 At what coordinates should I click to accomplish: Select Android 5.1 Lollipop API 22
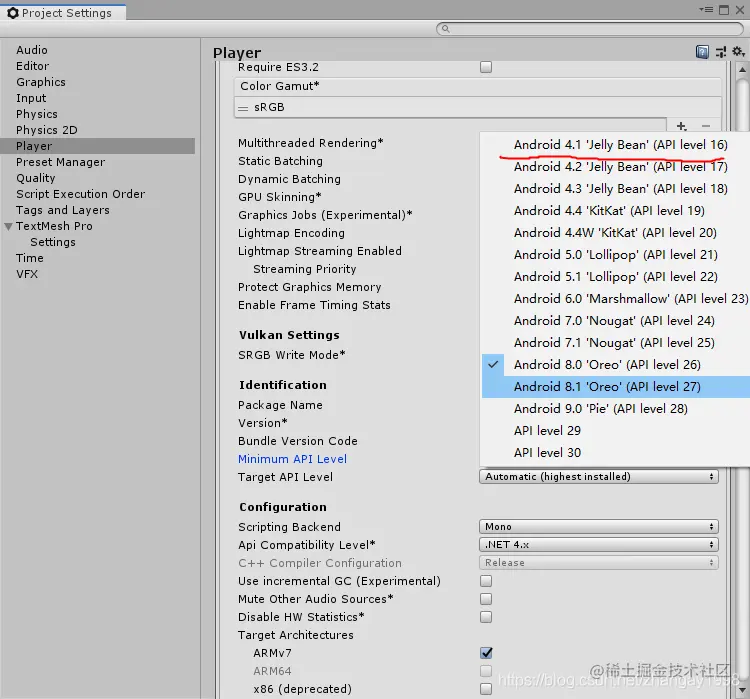tap(616, 277)
